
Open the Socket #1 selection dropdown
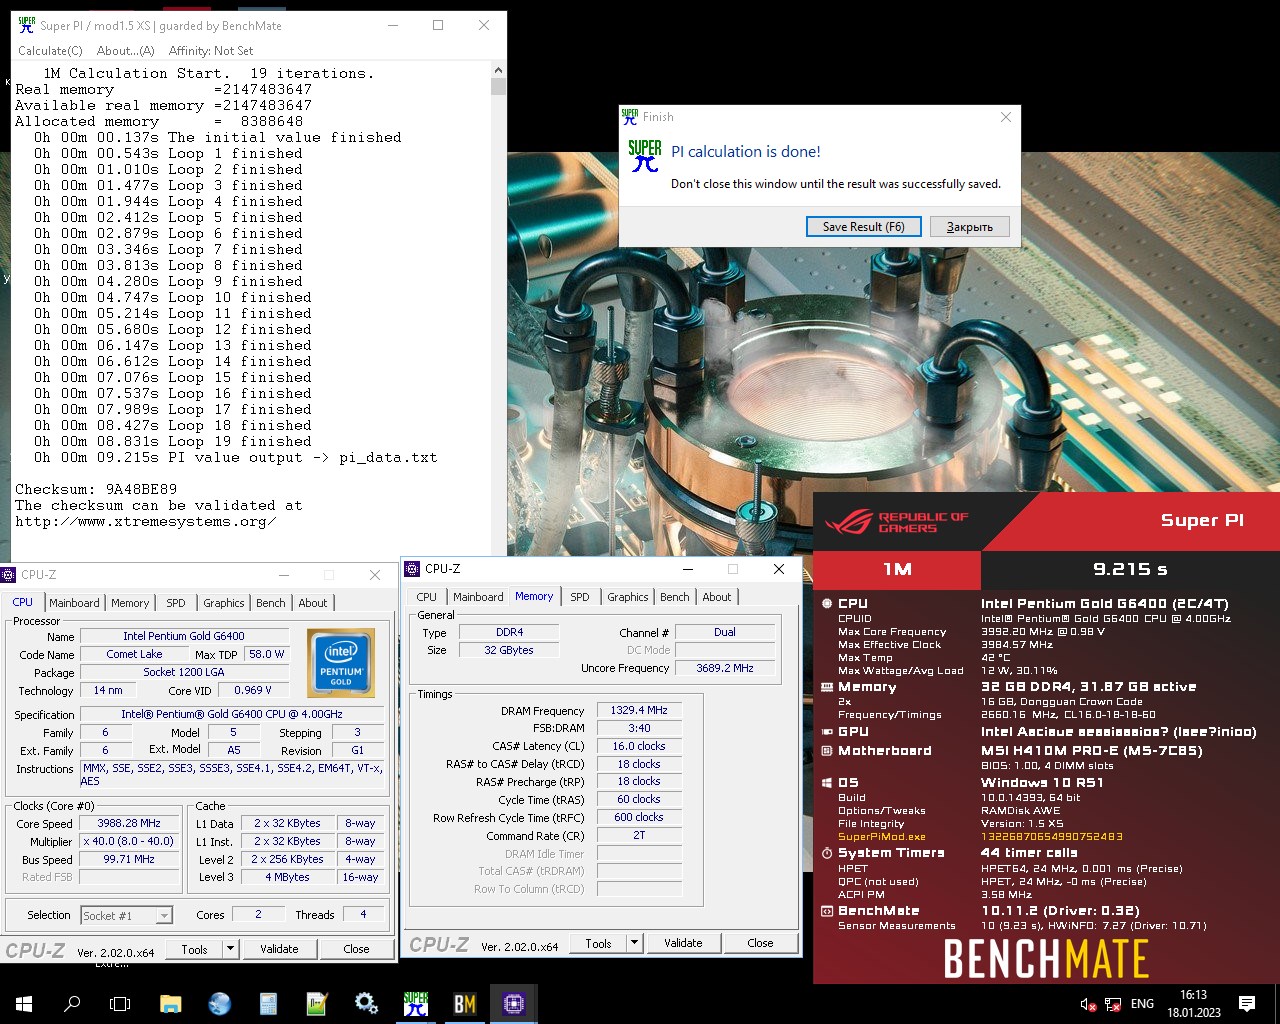126,915
